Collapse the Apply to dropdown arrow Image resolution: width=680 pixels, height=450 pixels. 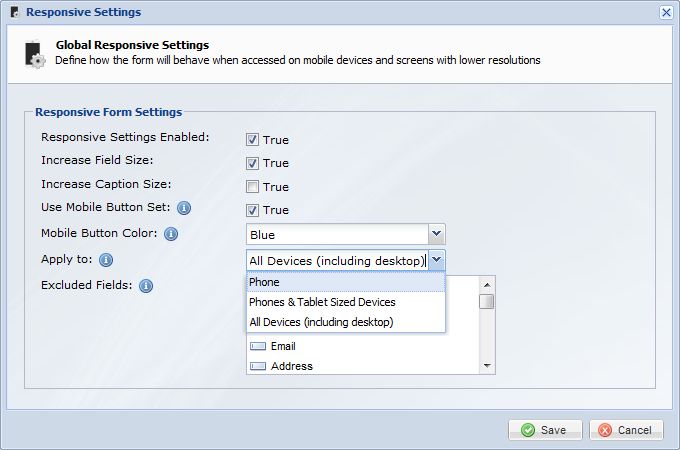pos(437,260)
